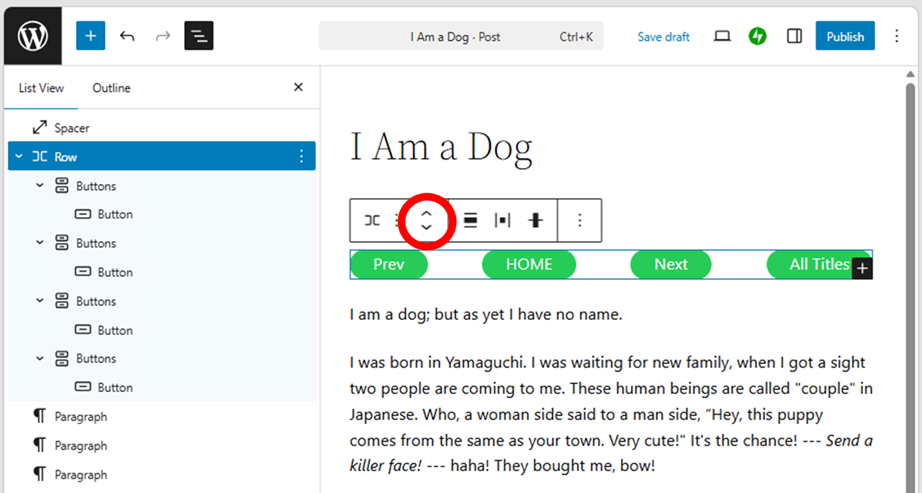Open the desktop preview view icon
The height and width of the screenshot is (493, 922).
722,36
